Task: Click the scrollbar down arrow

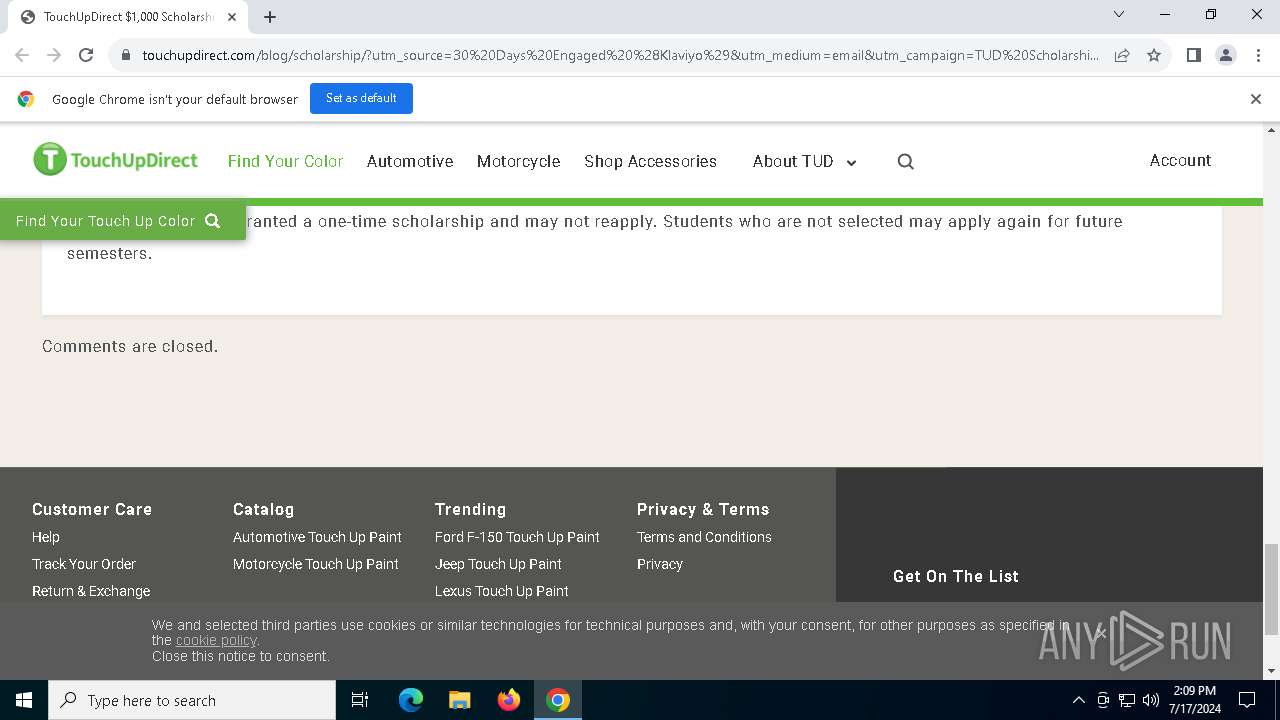Action: 1271,671
